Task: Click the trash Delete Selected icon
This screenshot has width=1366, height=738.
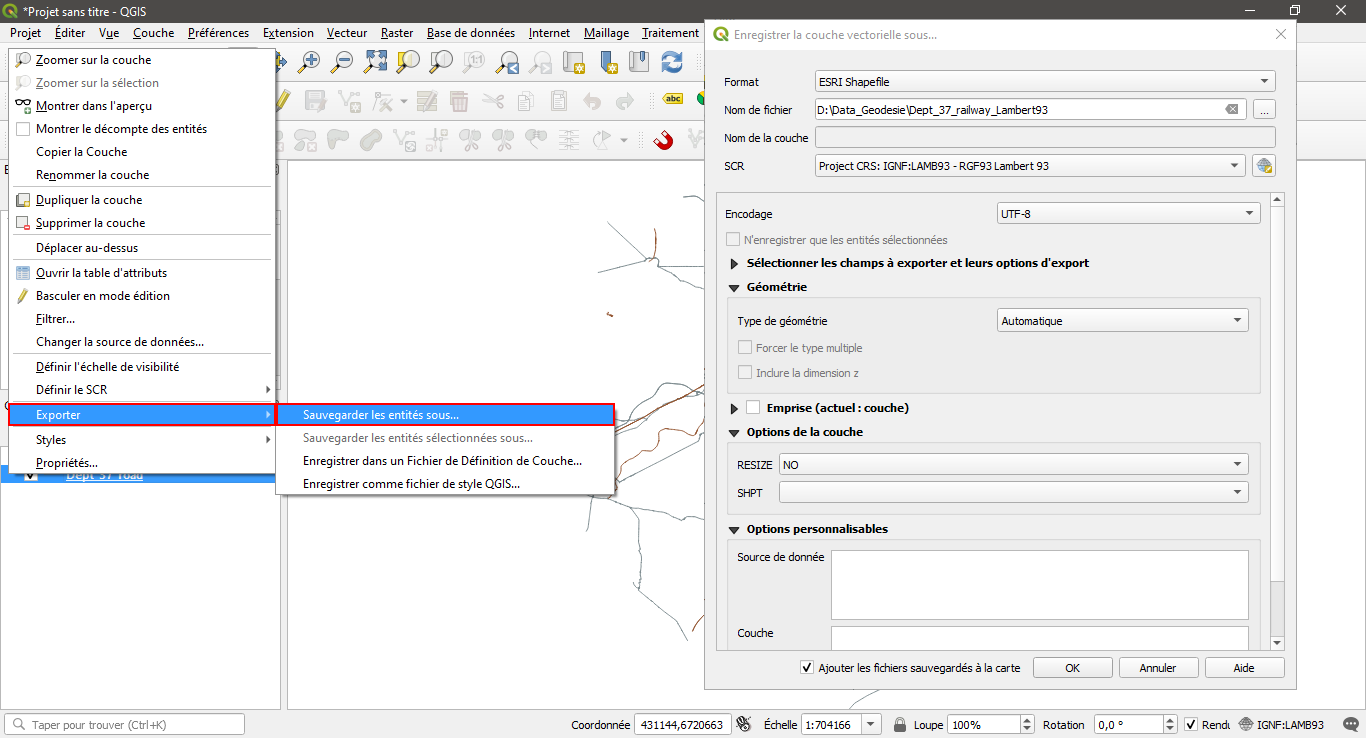Action: tap(459, 101)
